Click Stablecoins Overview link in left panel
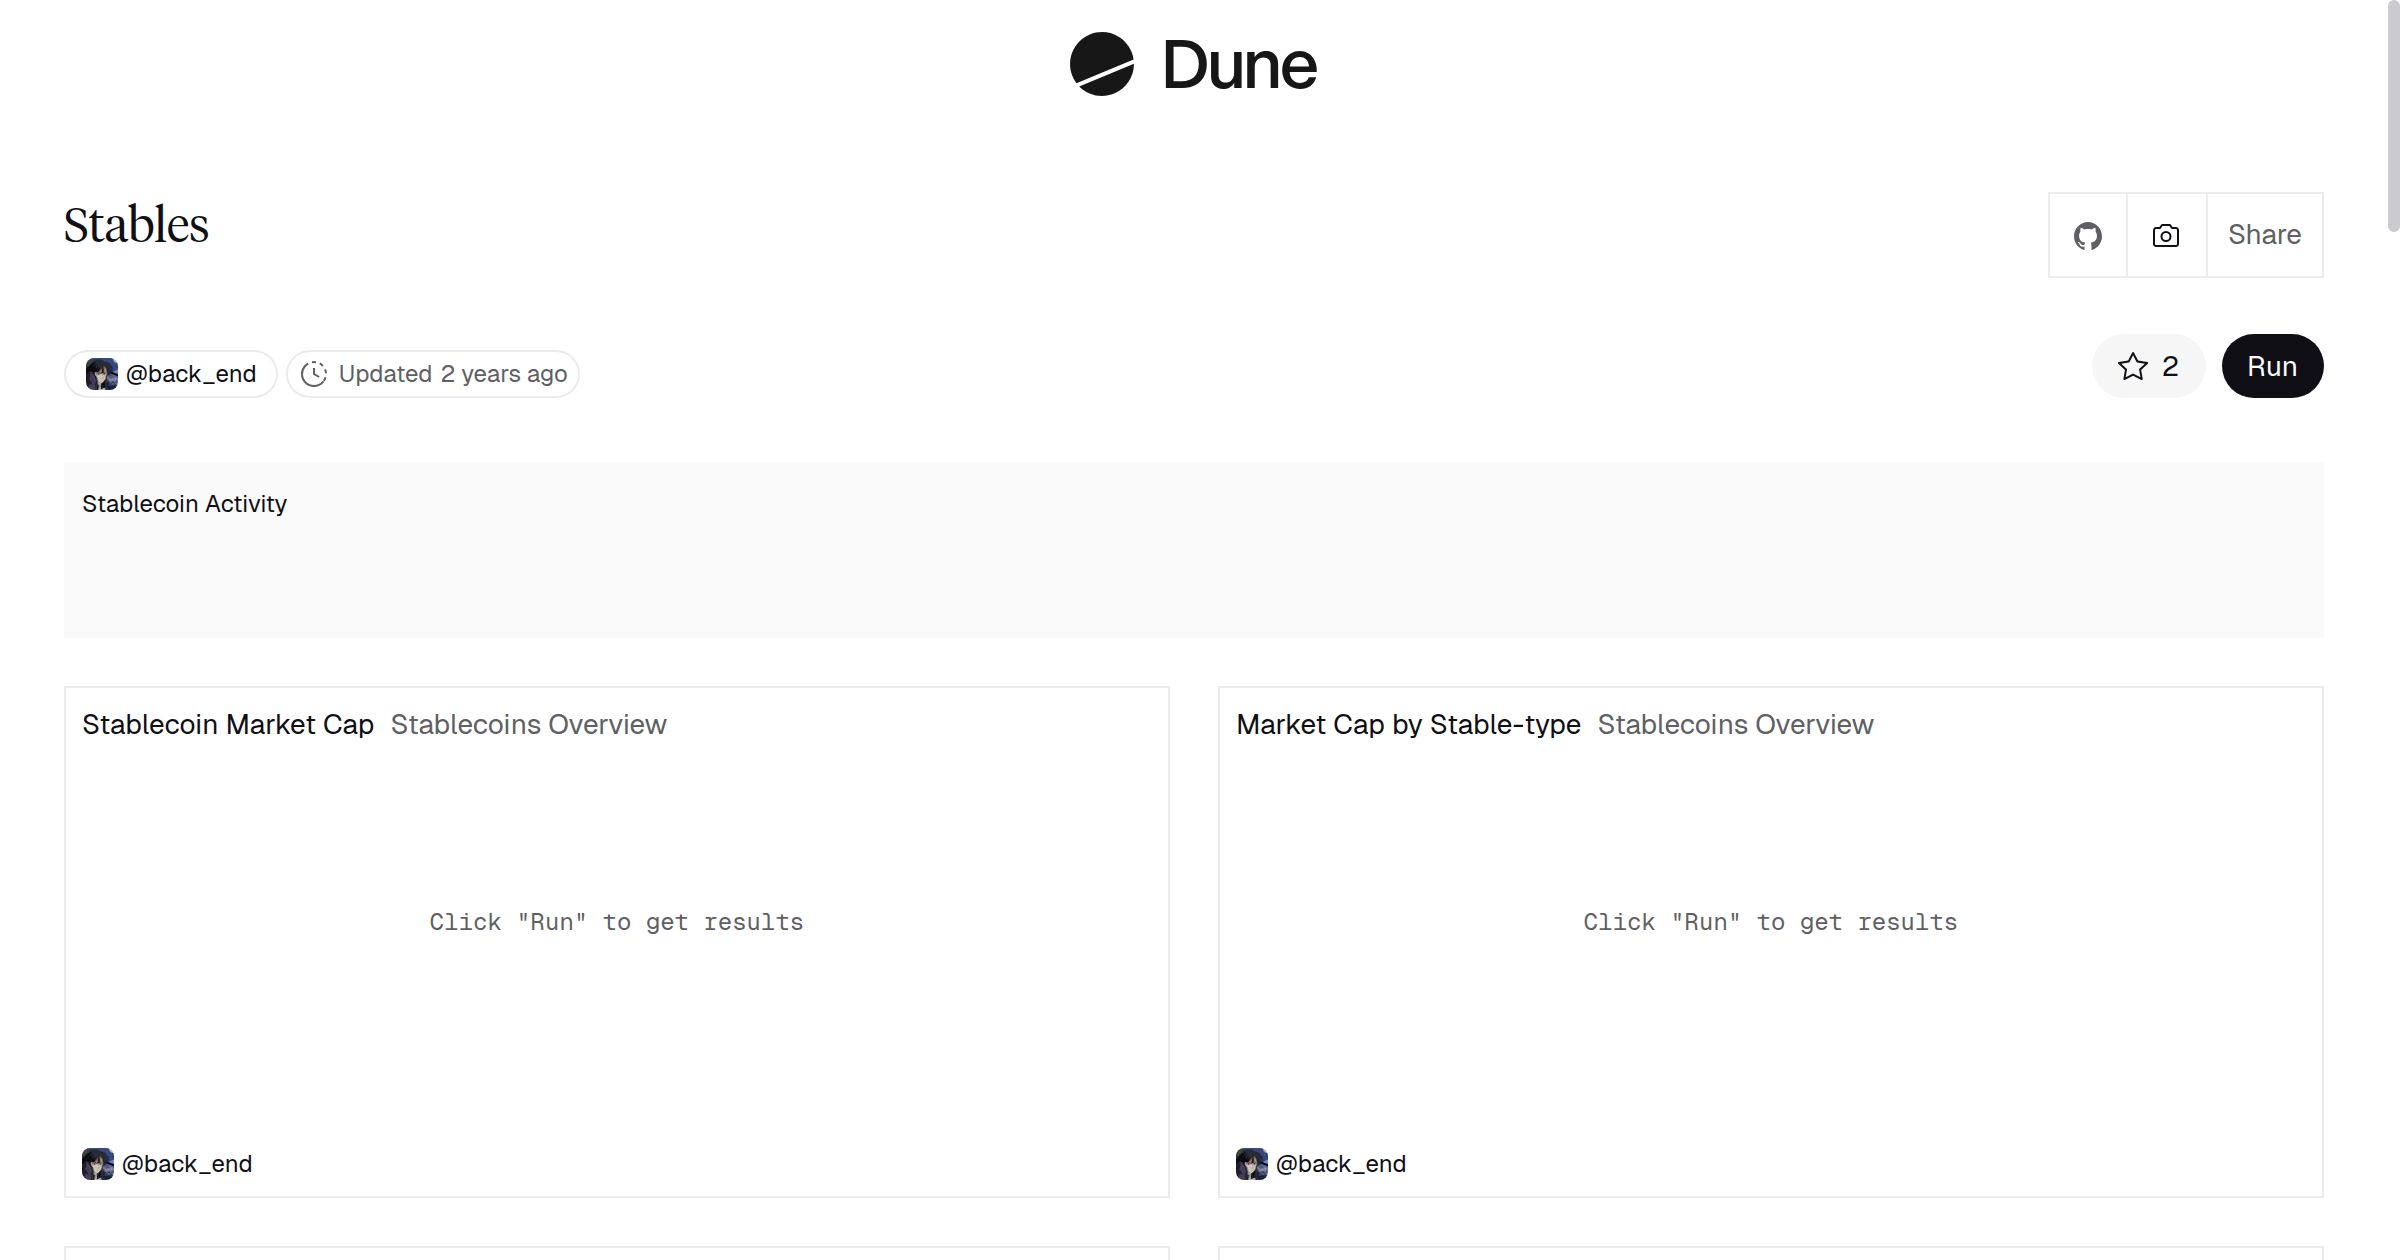 [528, 725]
